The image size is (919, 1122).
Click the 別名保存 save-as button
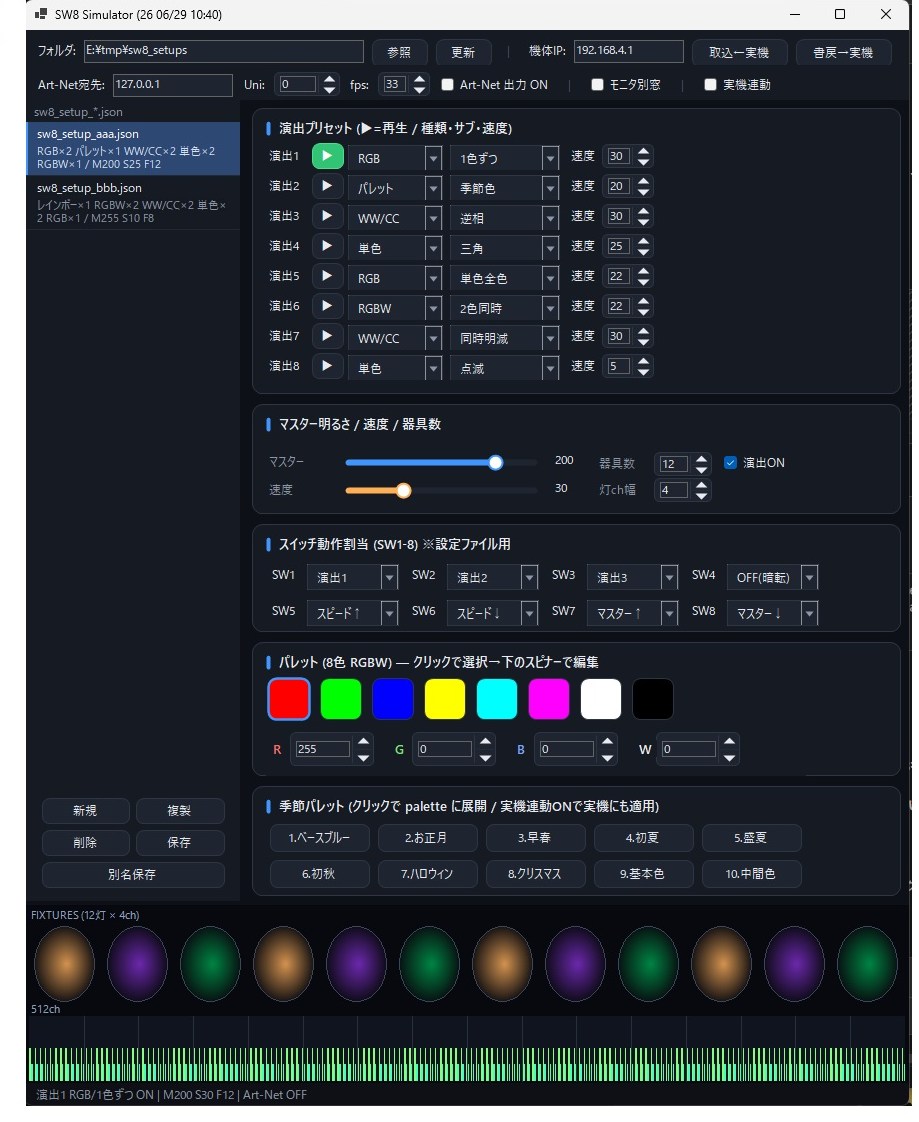point(133,874)
